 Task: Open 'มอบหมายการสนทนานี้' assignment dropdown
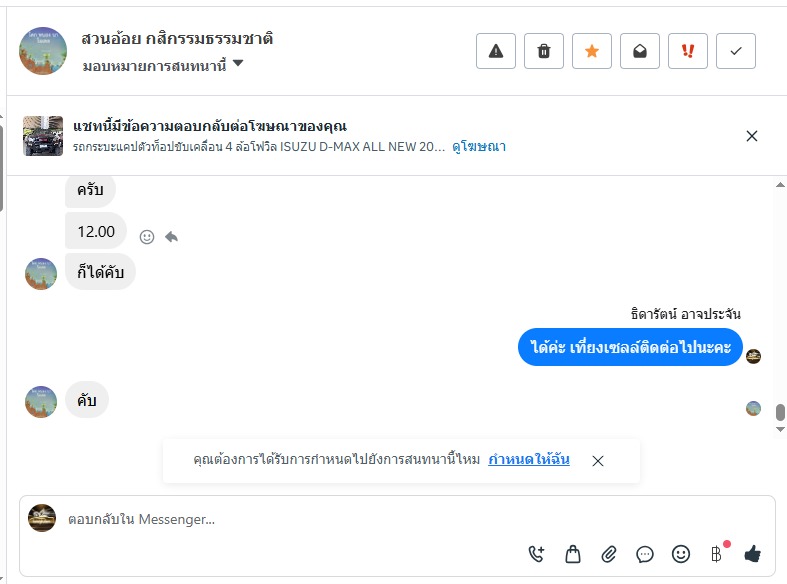(164, 65)
